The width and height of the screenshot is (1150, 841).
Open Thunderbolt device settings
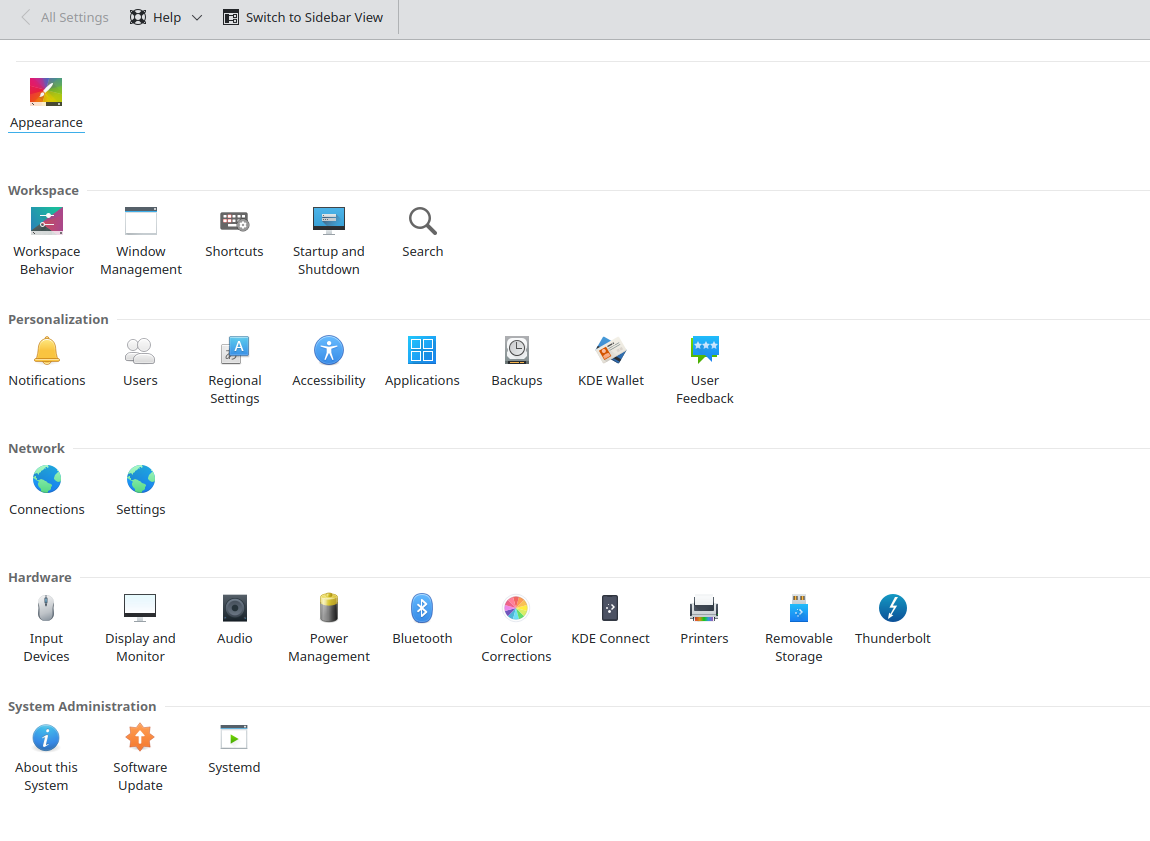(892, 608)
